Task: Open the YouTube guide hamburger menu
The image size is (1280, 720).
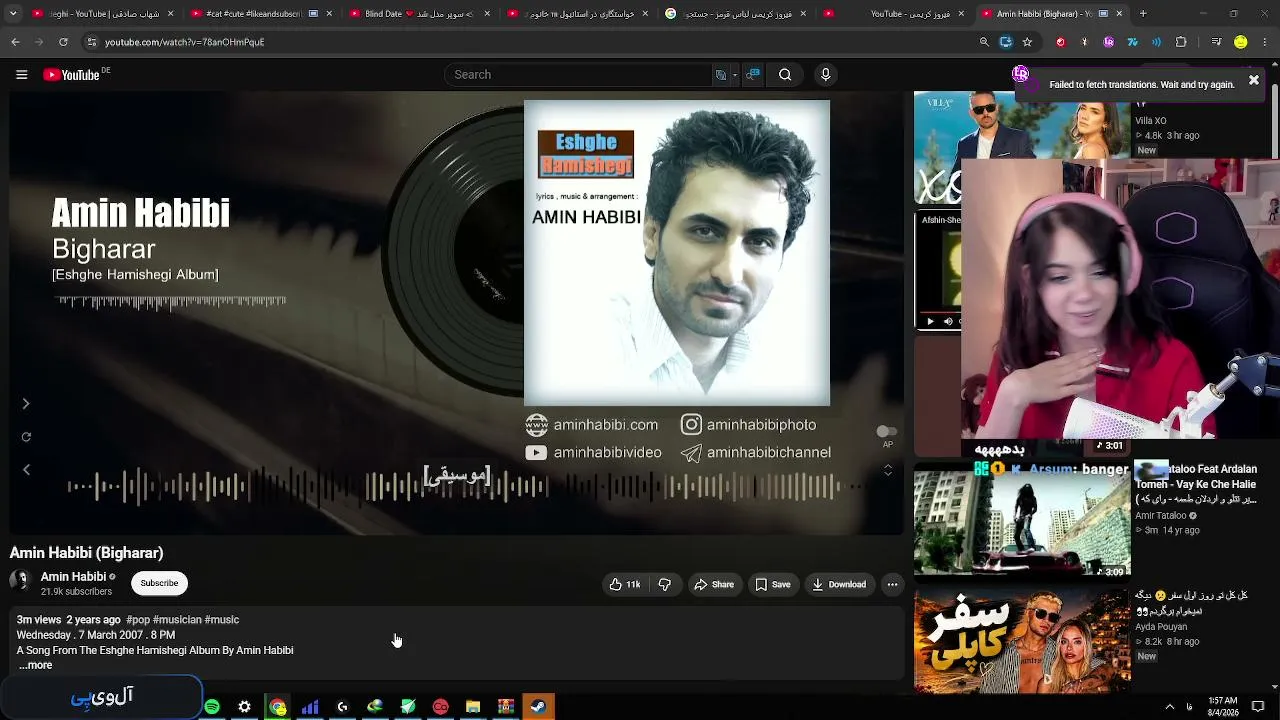Action: [21, 75]
